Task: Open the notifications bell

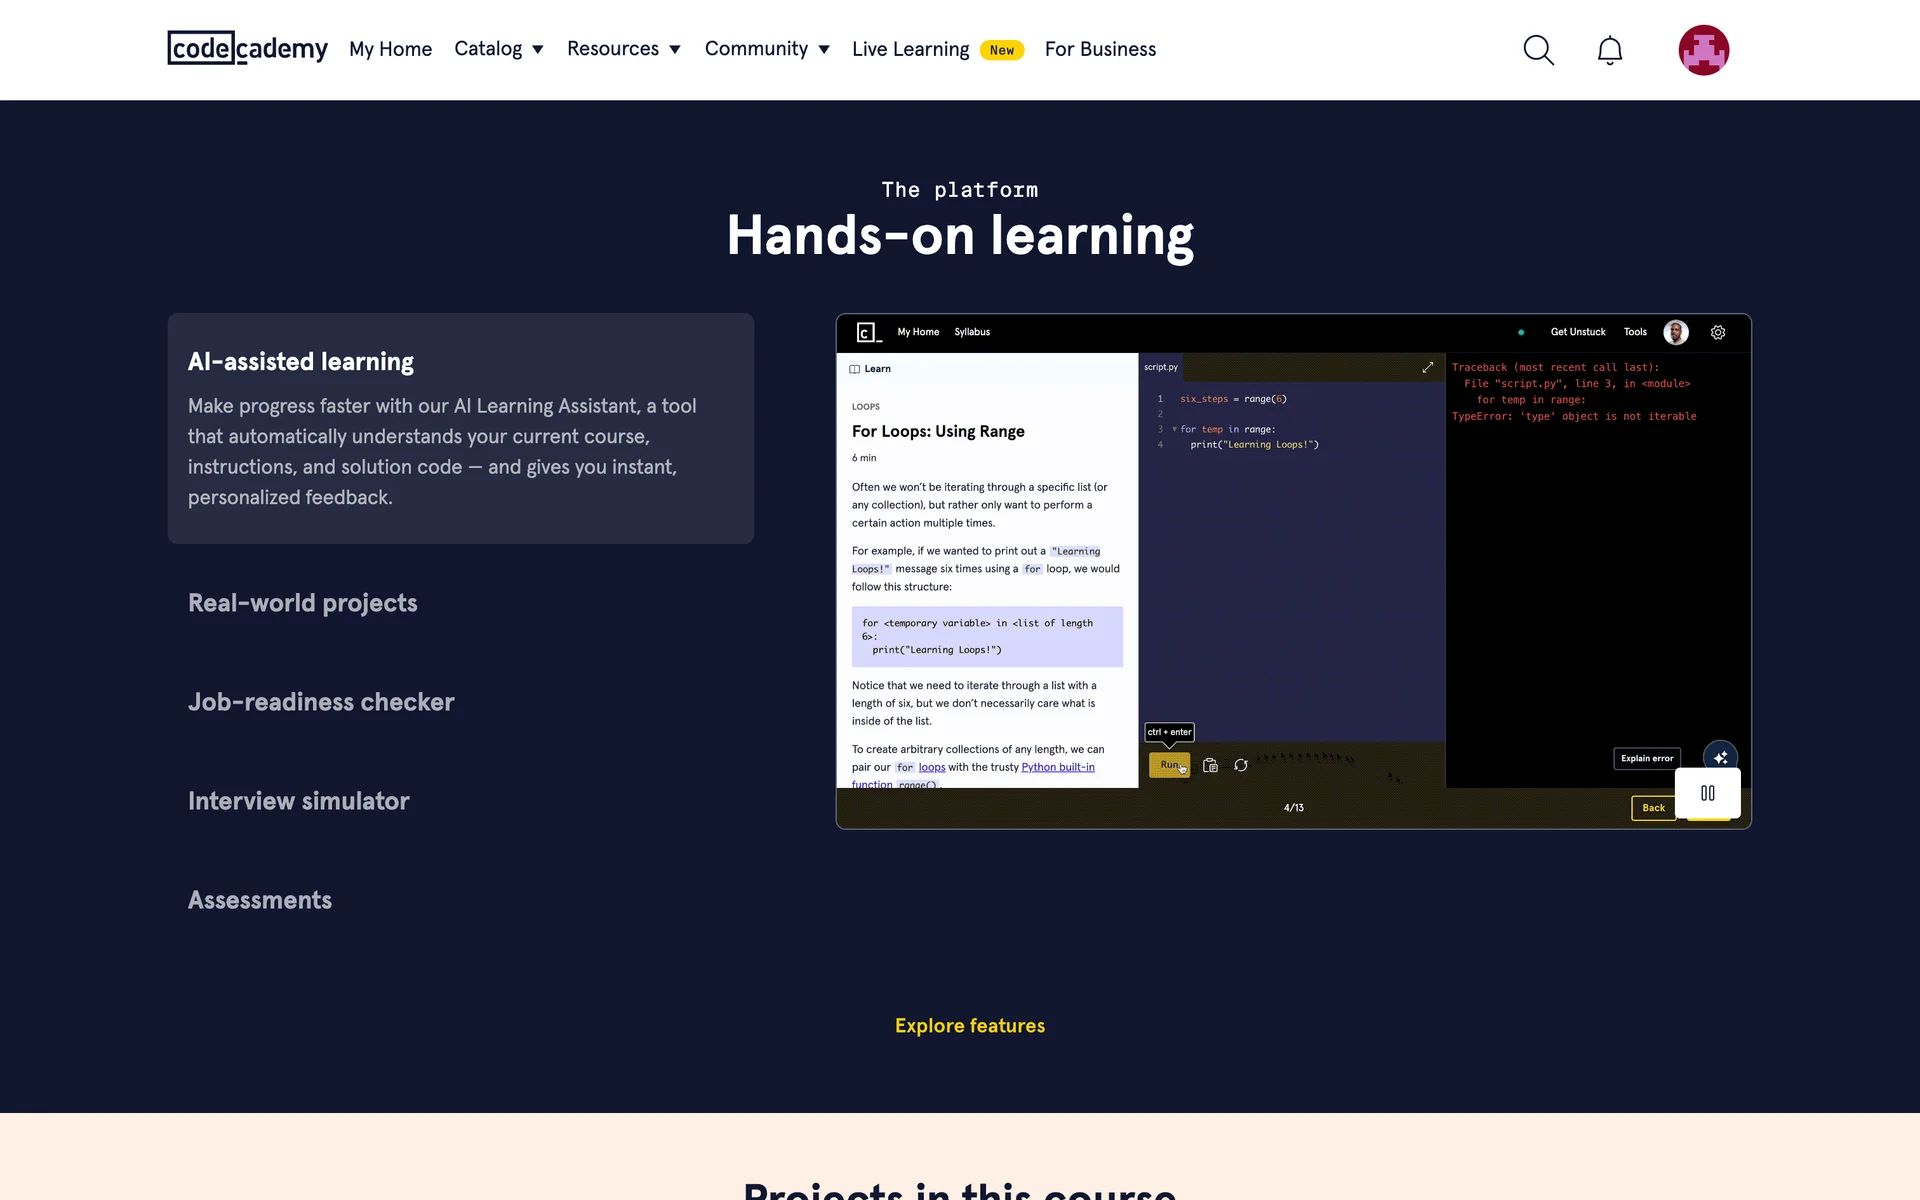Action: pos(1609,50)
